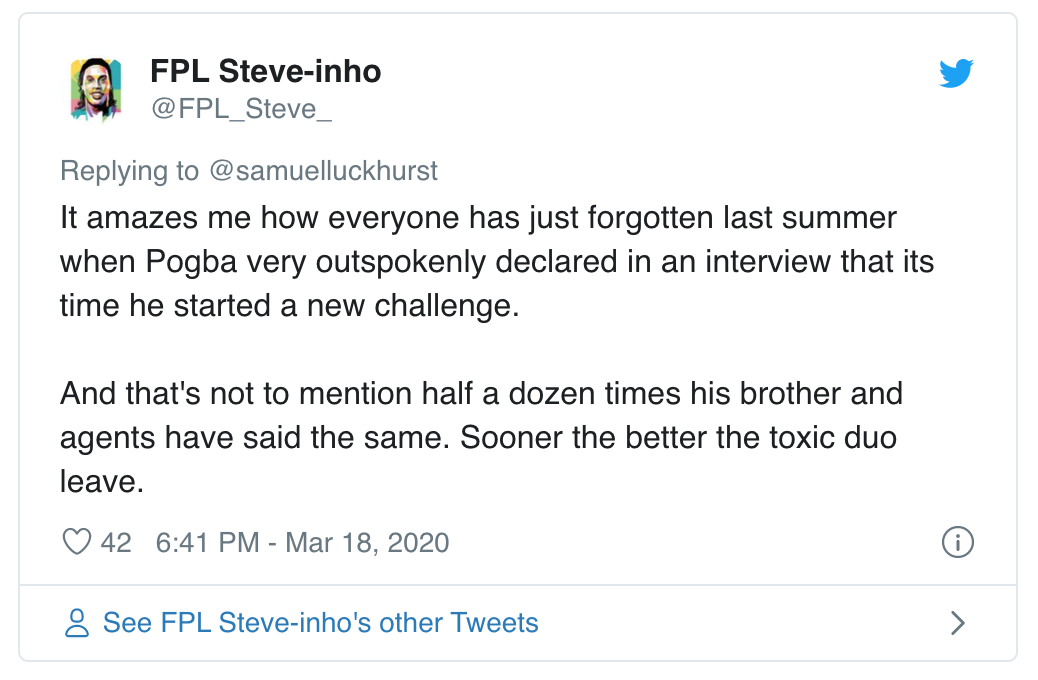Open the information icon next to the tweet

click(x=958, y=541)
